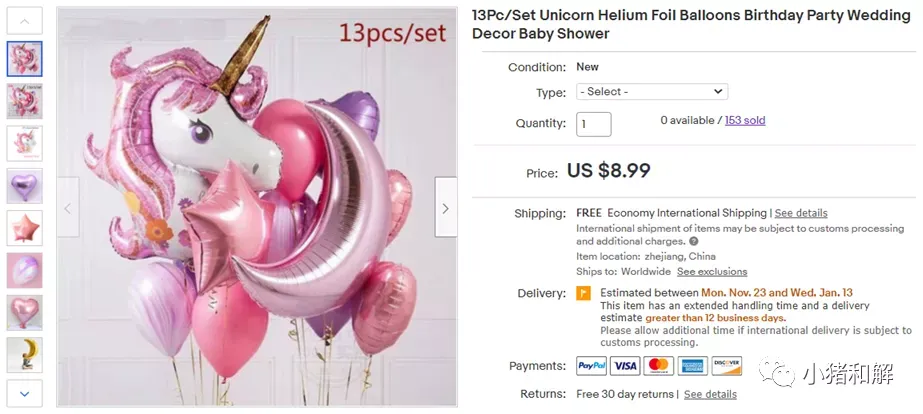Click the Discover card icon

tap(727, 366)
